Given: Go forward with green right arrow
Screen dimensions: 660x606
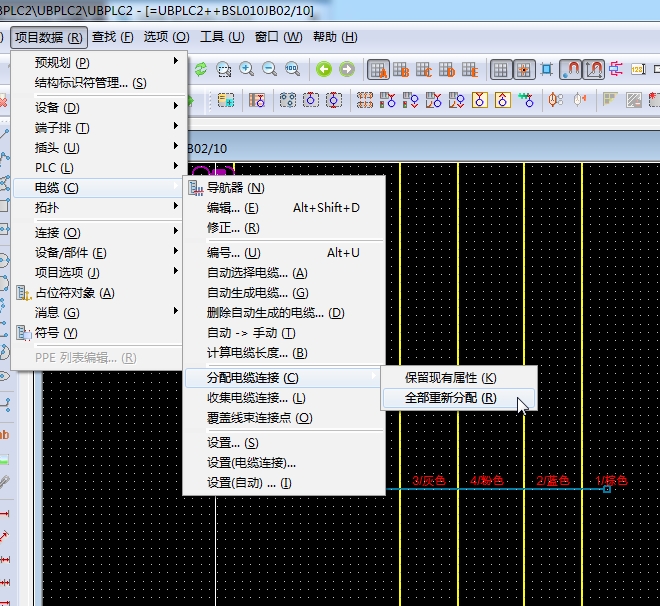Looking at the screenshot, I should (x=346, y=69).
